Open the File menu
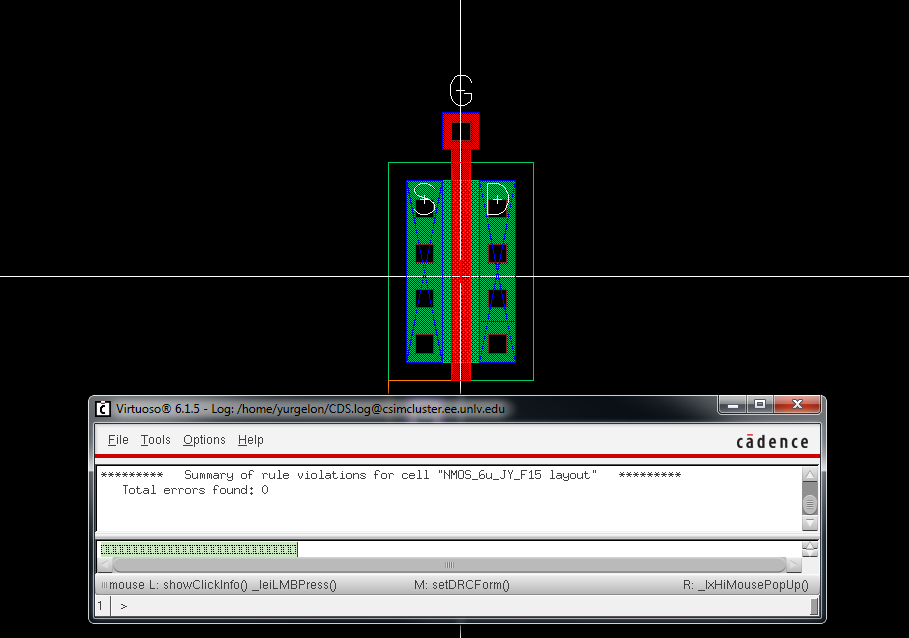Image resolution: width=909 pixels, height=638 pixels. (118, 440)
